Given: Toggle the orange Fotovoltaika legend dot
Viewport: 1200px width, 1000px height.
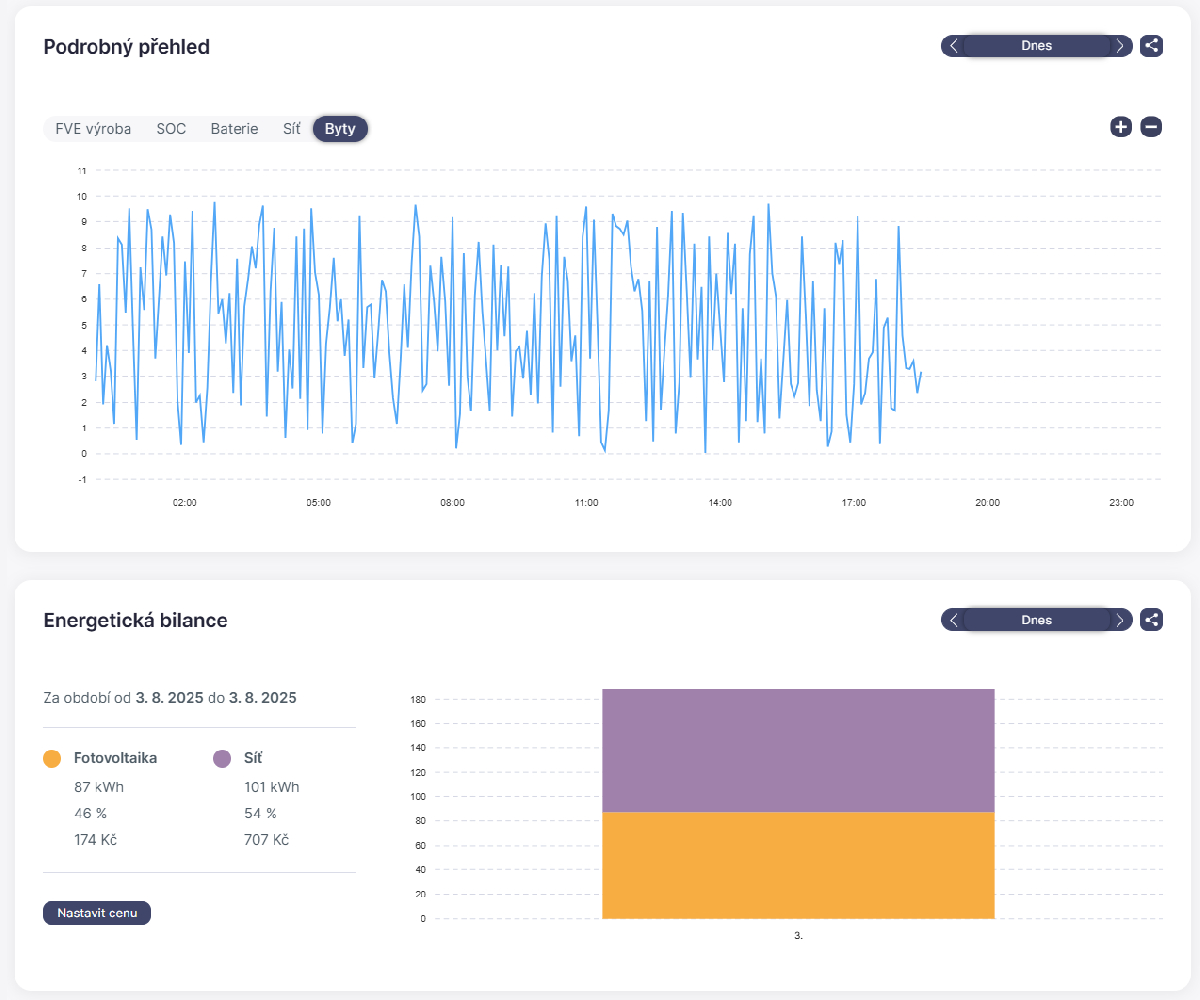Looking at the screenshot, I should tap(53, 759).
